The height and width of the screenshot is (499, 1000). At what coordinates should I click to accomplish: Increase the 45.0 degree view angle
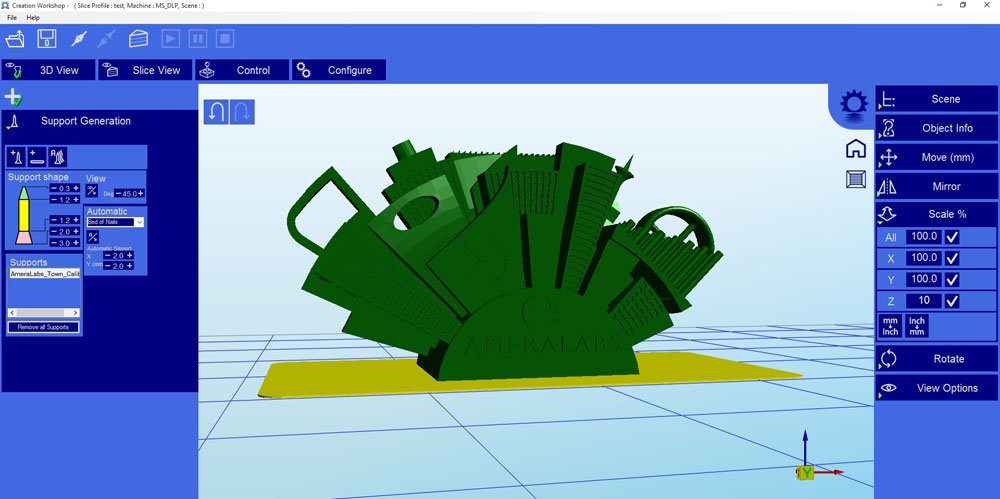pos(140,193)
